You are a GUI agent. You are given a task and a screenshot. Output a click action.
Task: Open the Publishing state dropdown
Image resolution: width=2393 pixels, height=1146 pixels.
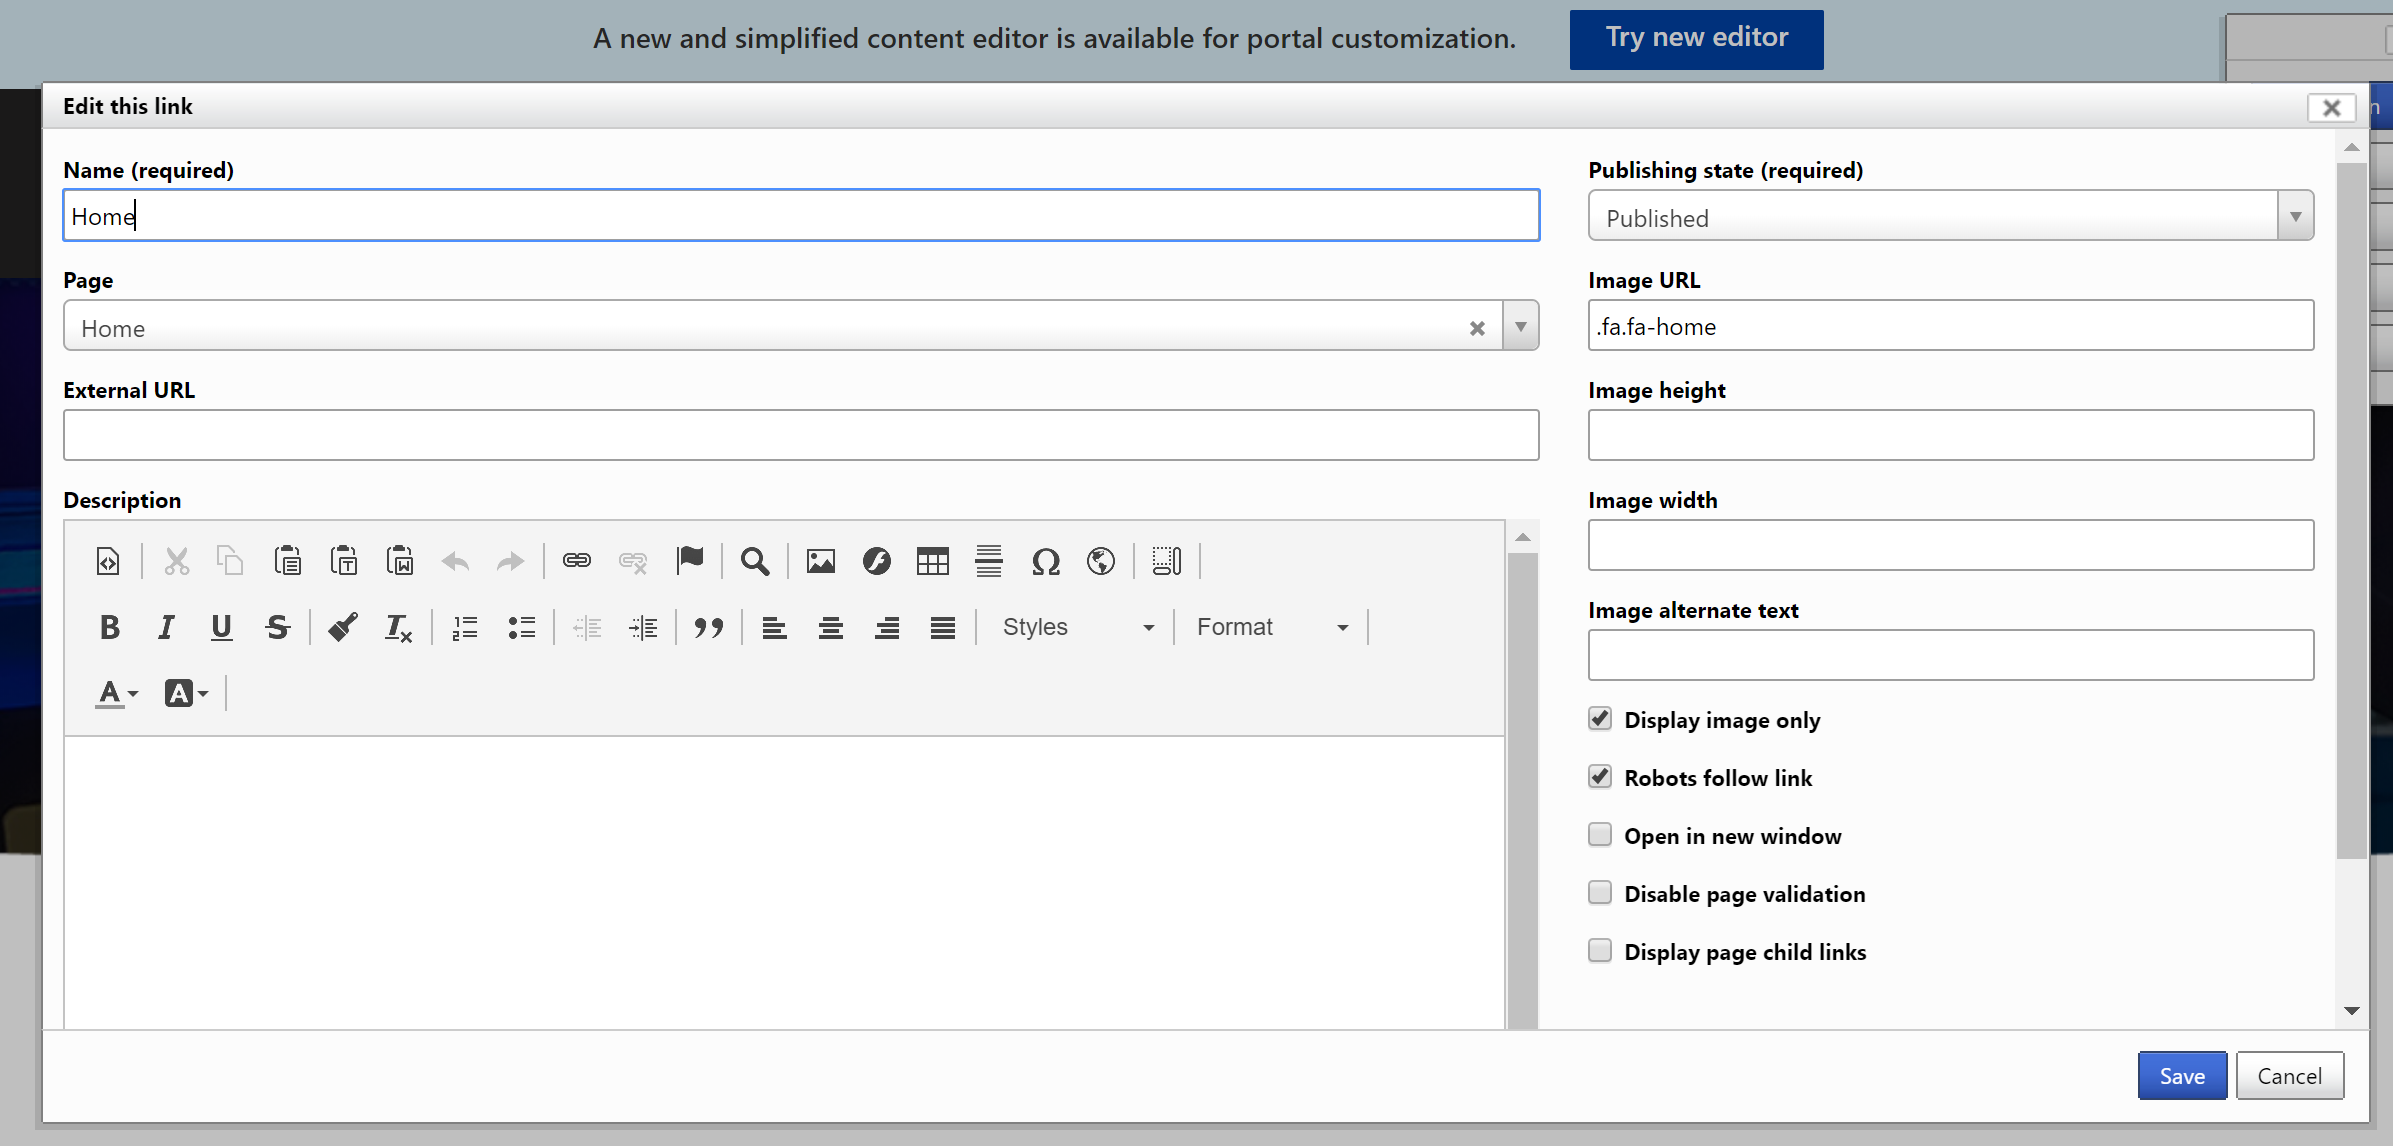[x=2294, y=215]
